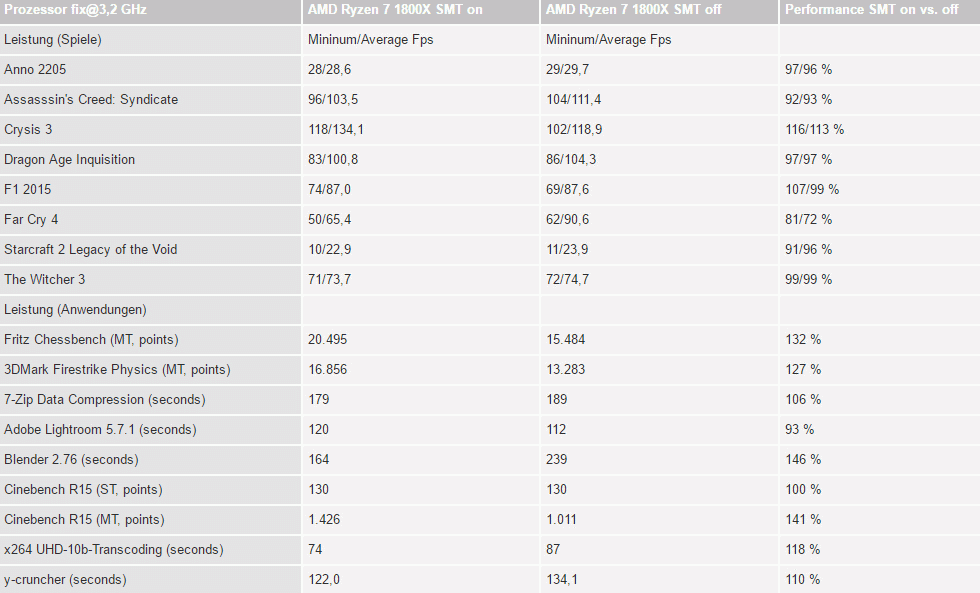Select the Fritz Chessbench value 20.495

pos(328,339)
